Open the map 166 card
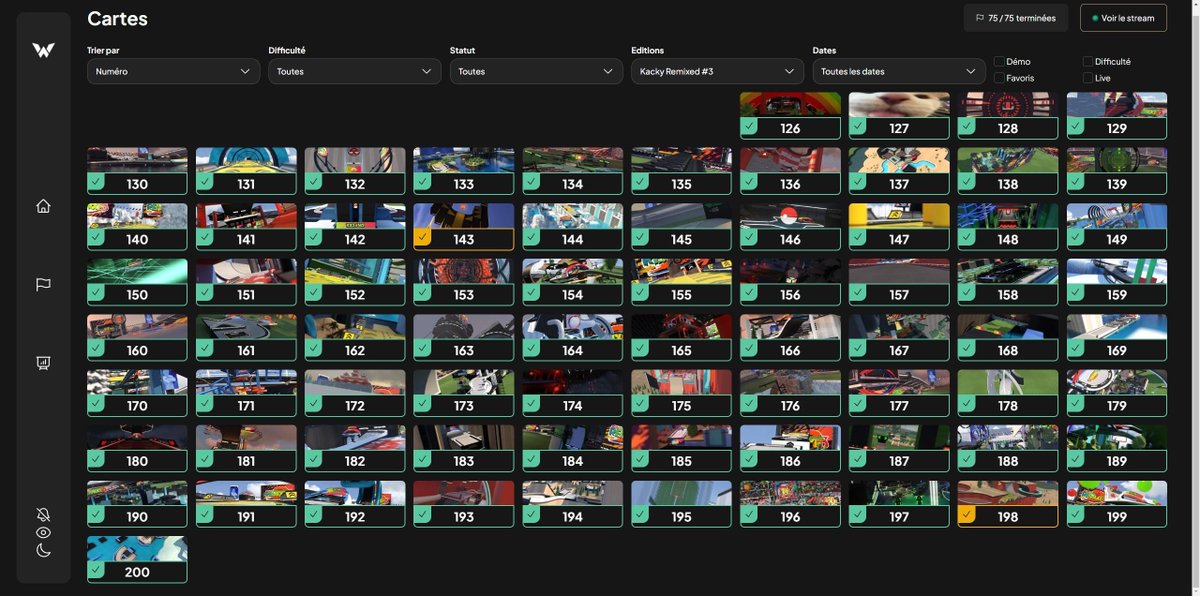 tap(790, 338)
